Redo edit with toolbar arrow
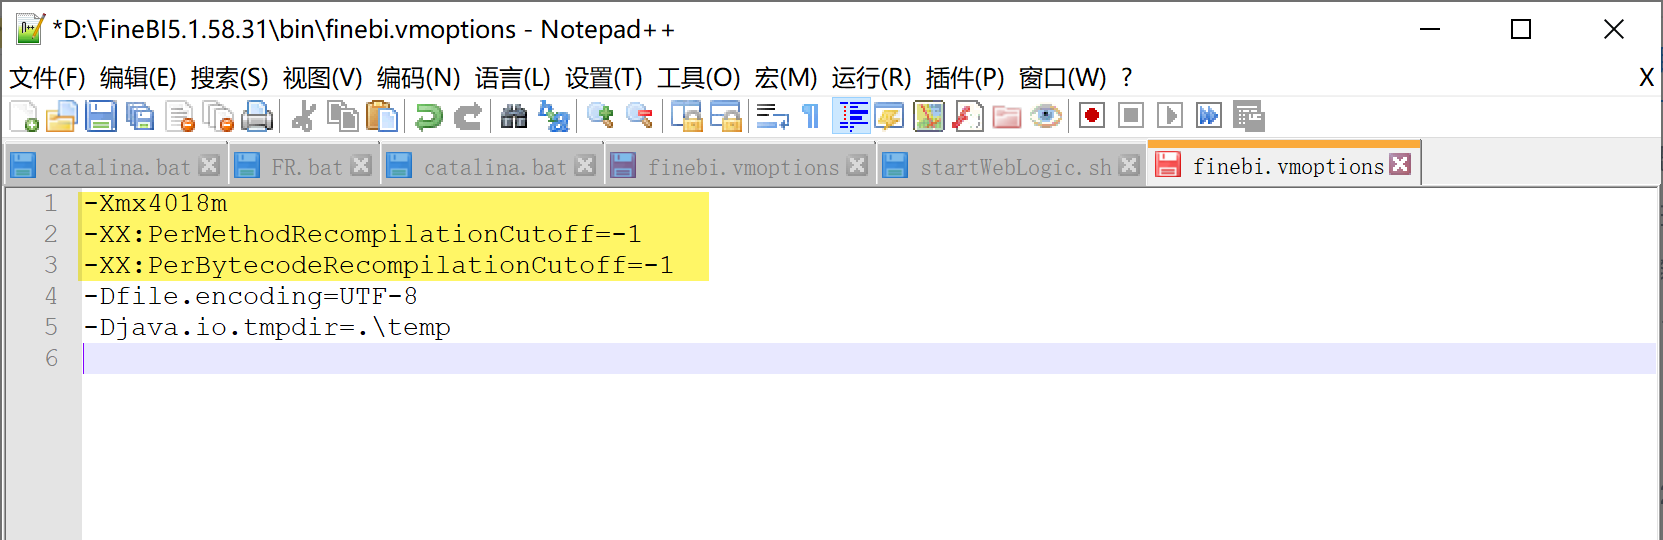The image size is (1663, 540). [467, 117]
